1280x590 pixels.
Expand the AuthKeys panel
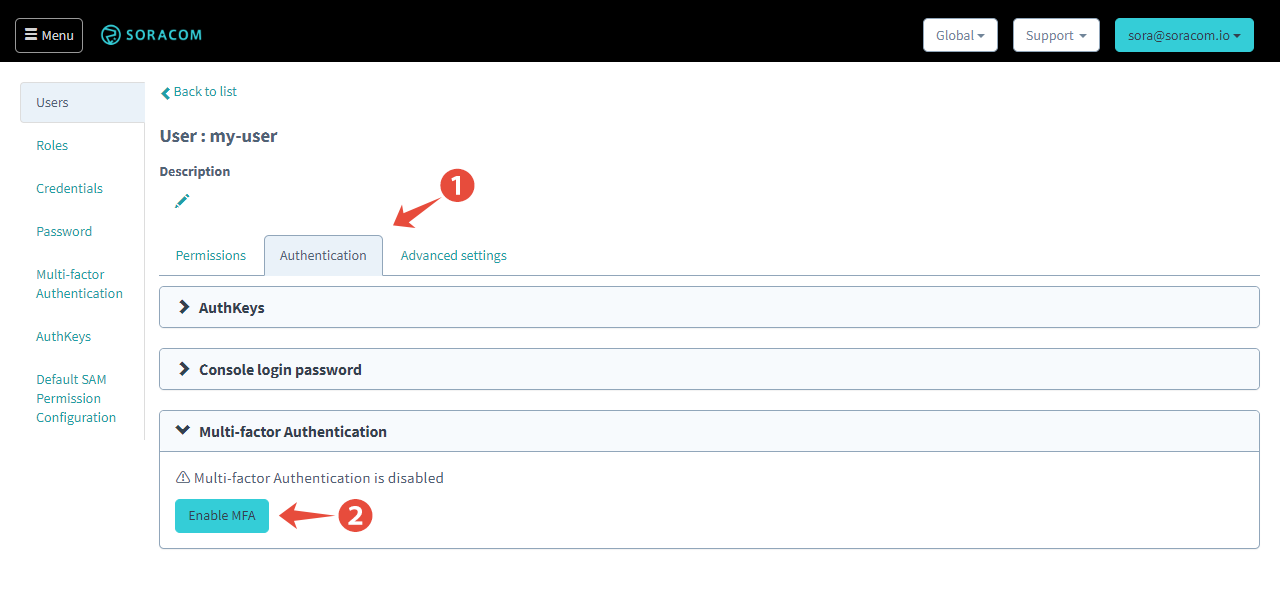click(x=709, y=307)
